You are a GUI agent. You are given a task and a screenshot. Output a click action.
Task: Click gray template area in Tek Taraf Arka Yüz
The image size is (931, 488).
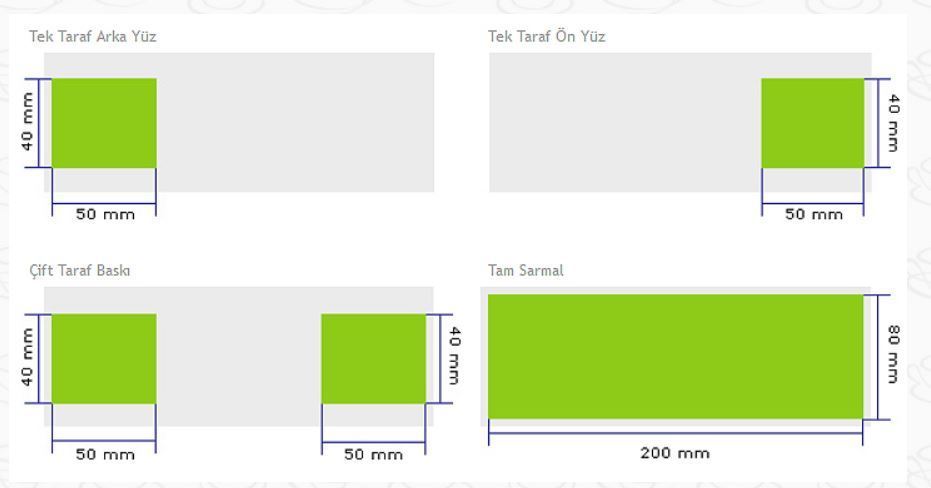(295, 122)
